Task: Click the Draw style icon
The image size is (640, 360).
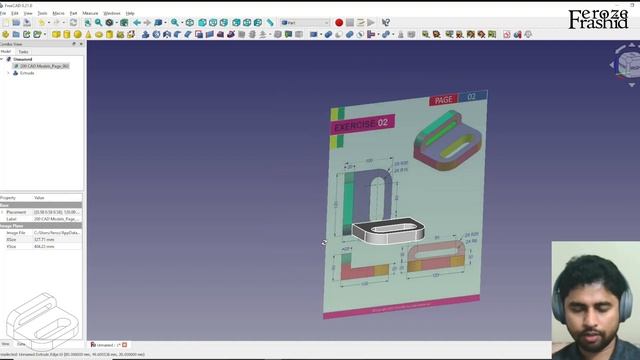Action: coord(109,23)
